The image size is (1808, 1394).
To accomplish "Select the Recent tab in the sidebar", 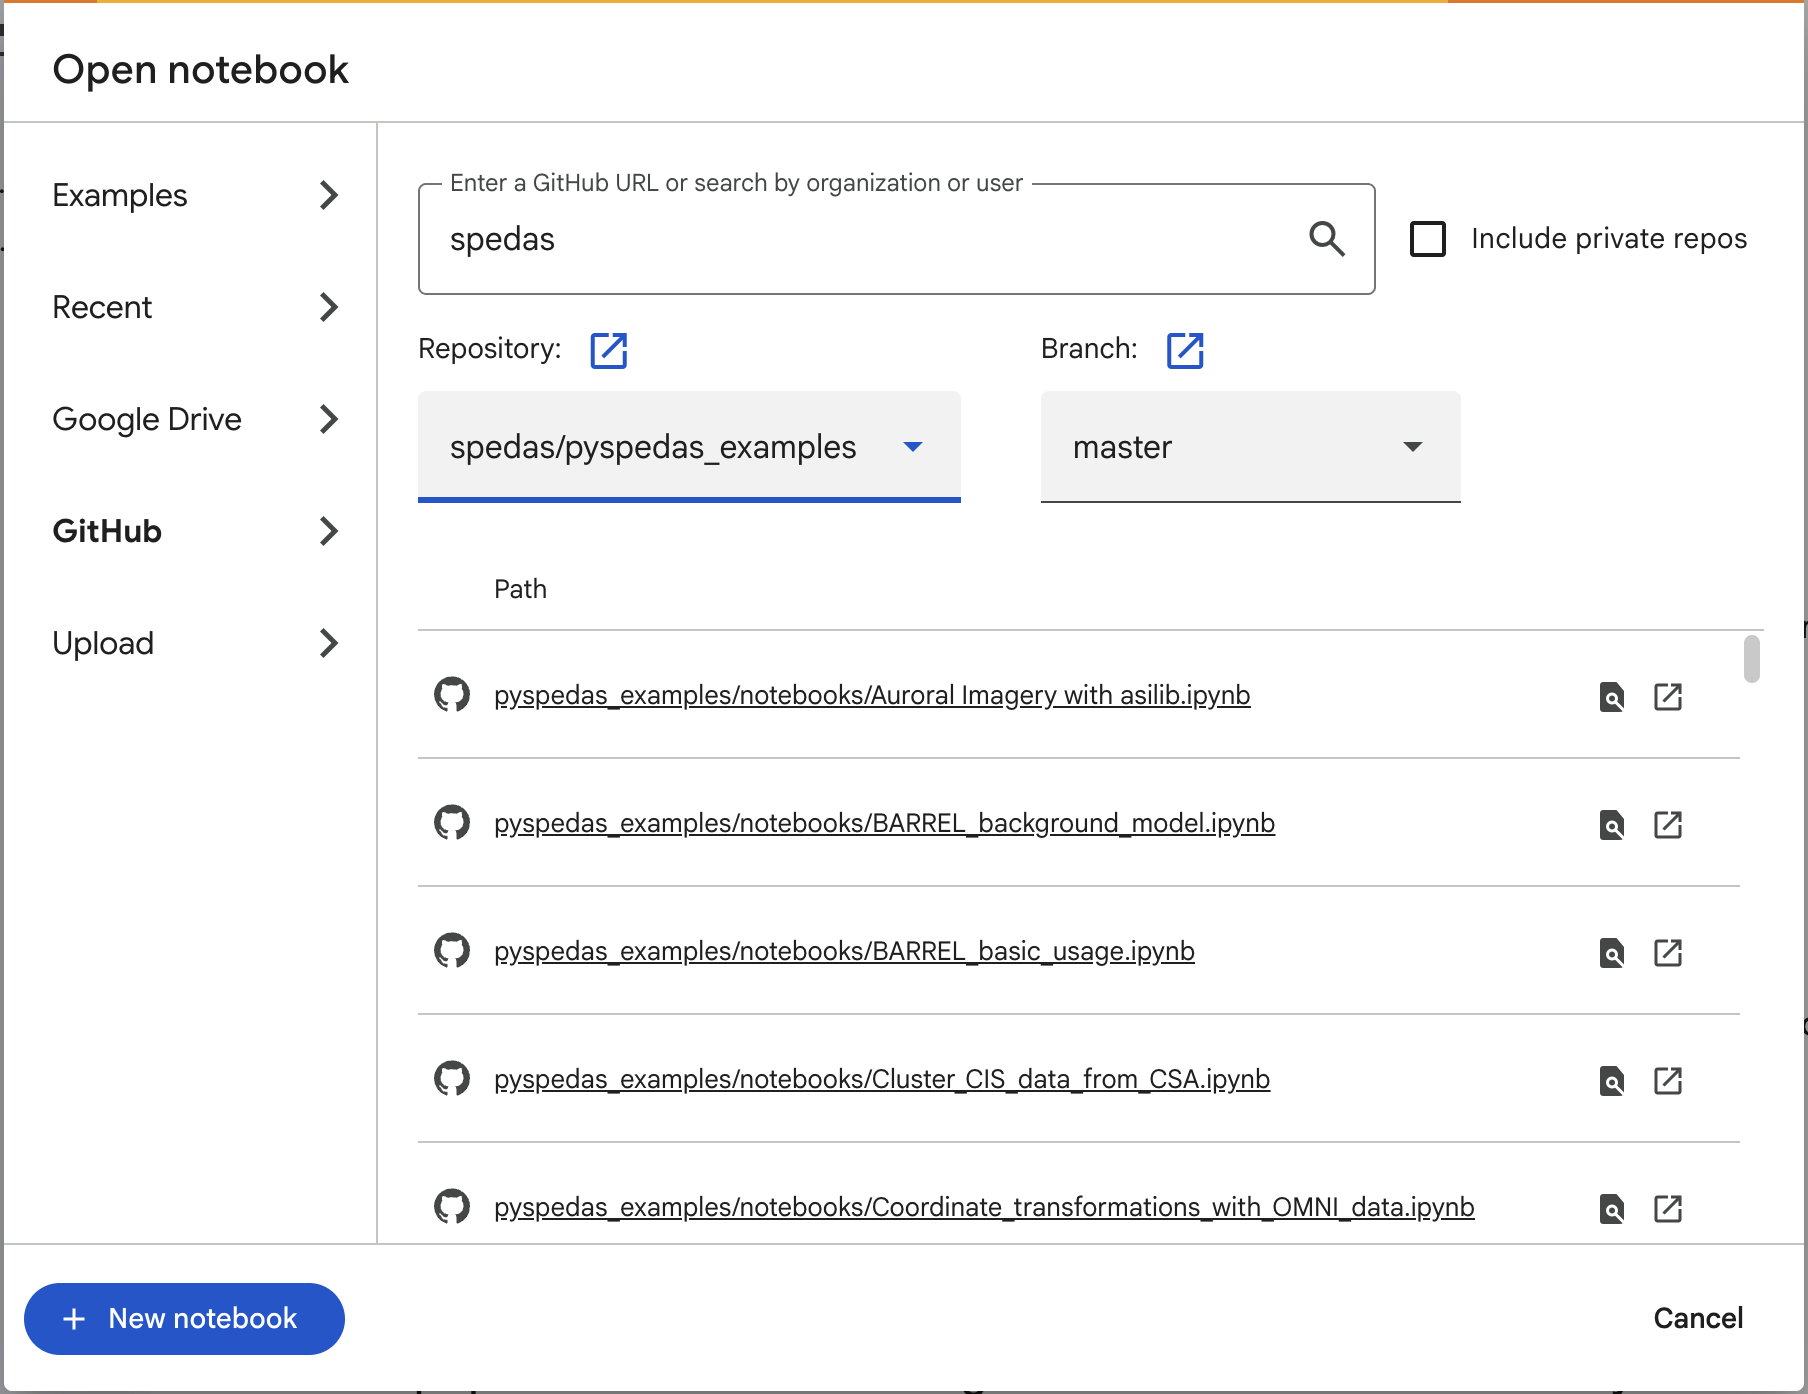I will coord(196,307).
